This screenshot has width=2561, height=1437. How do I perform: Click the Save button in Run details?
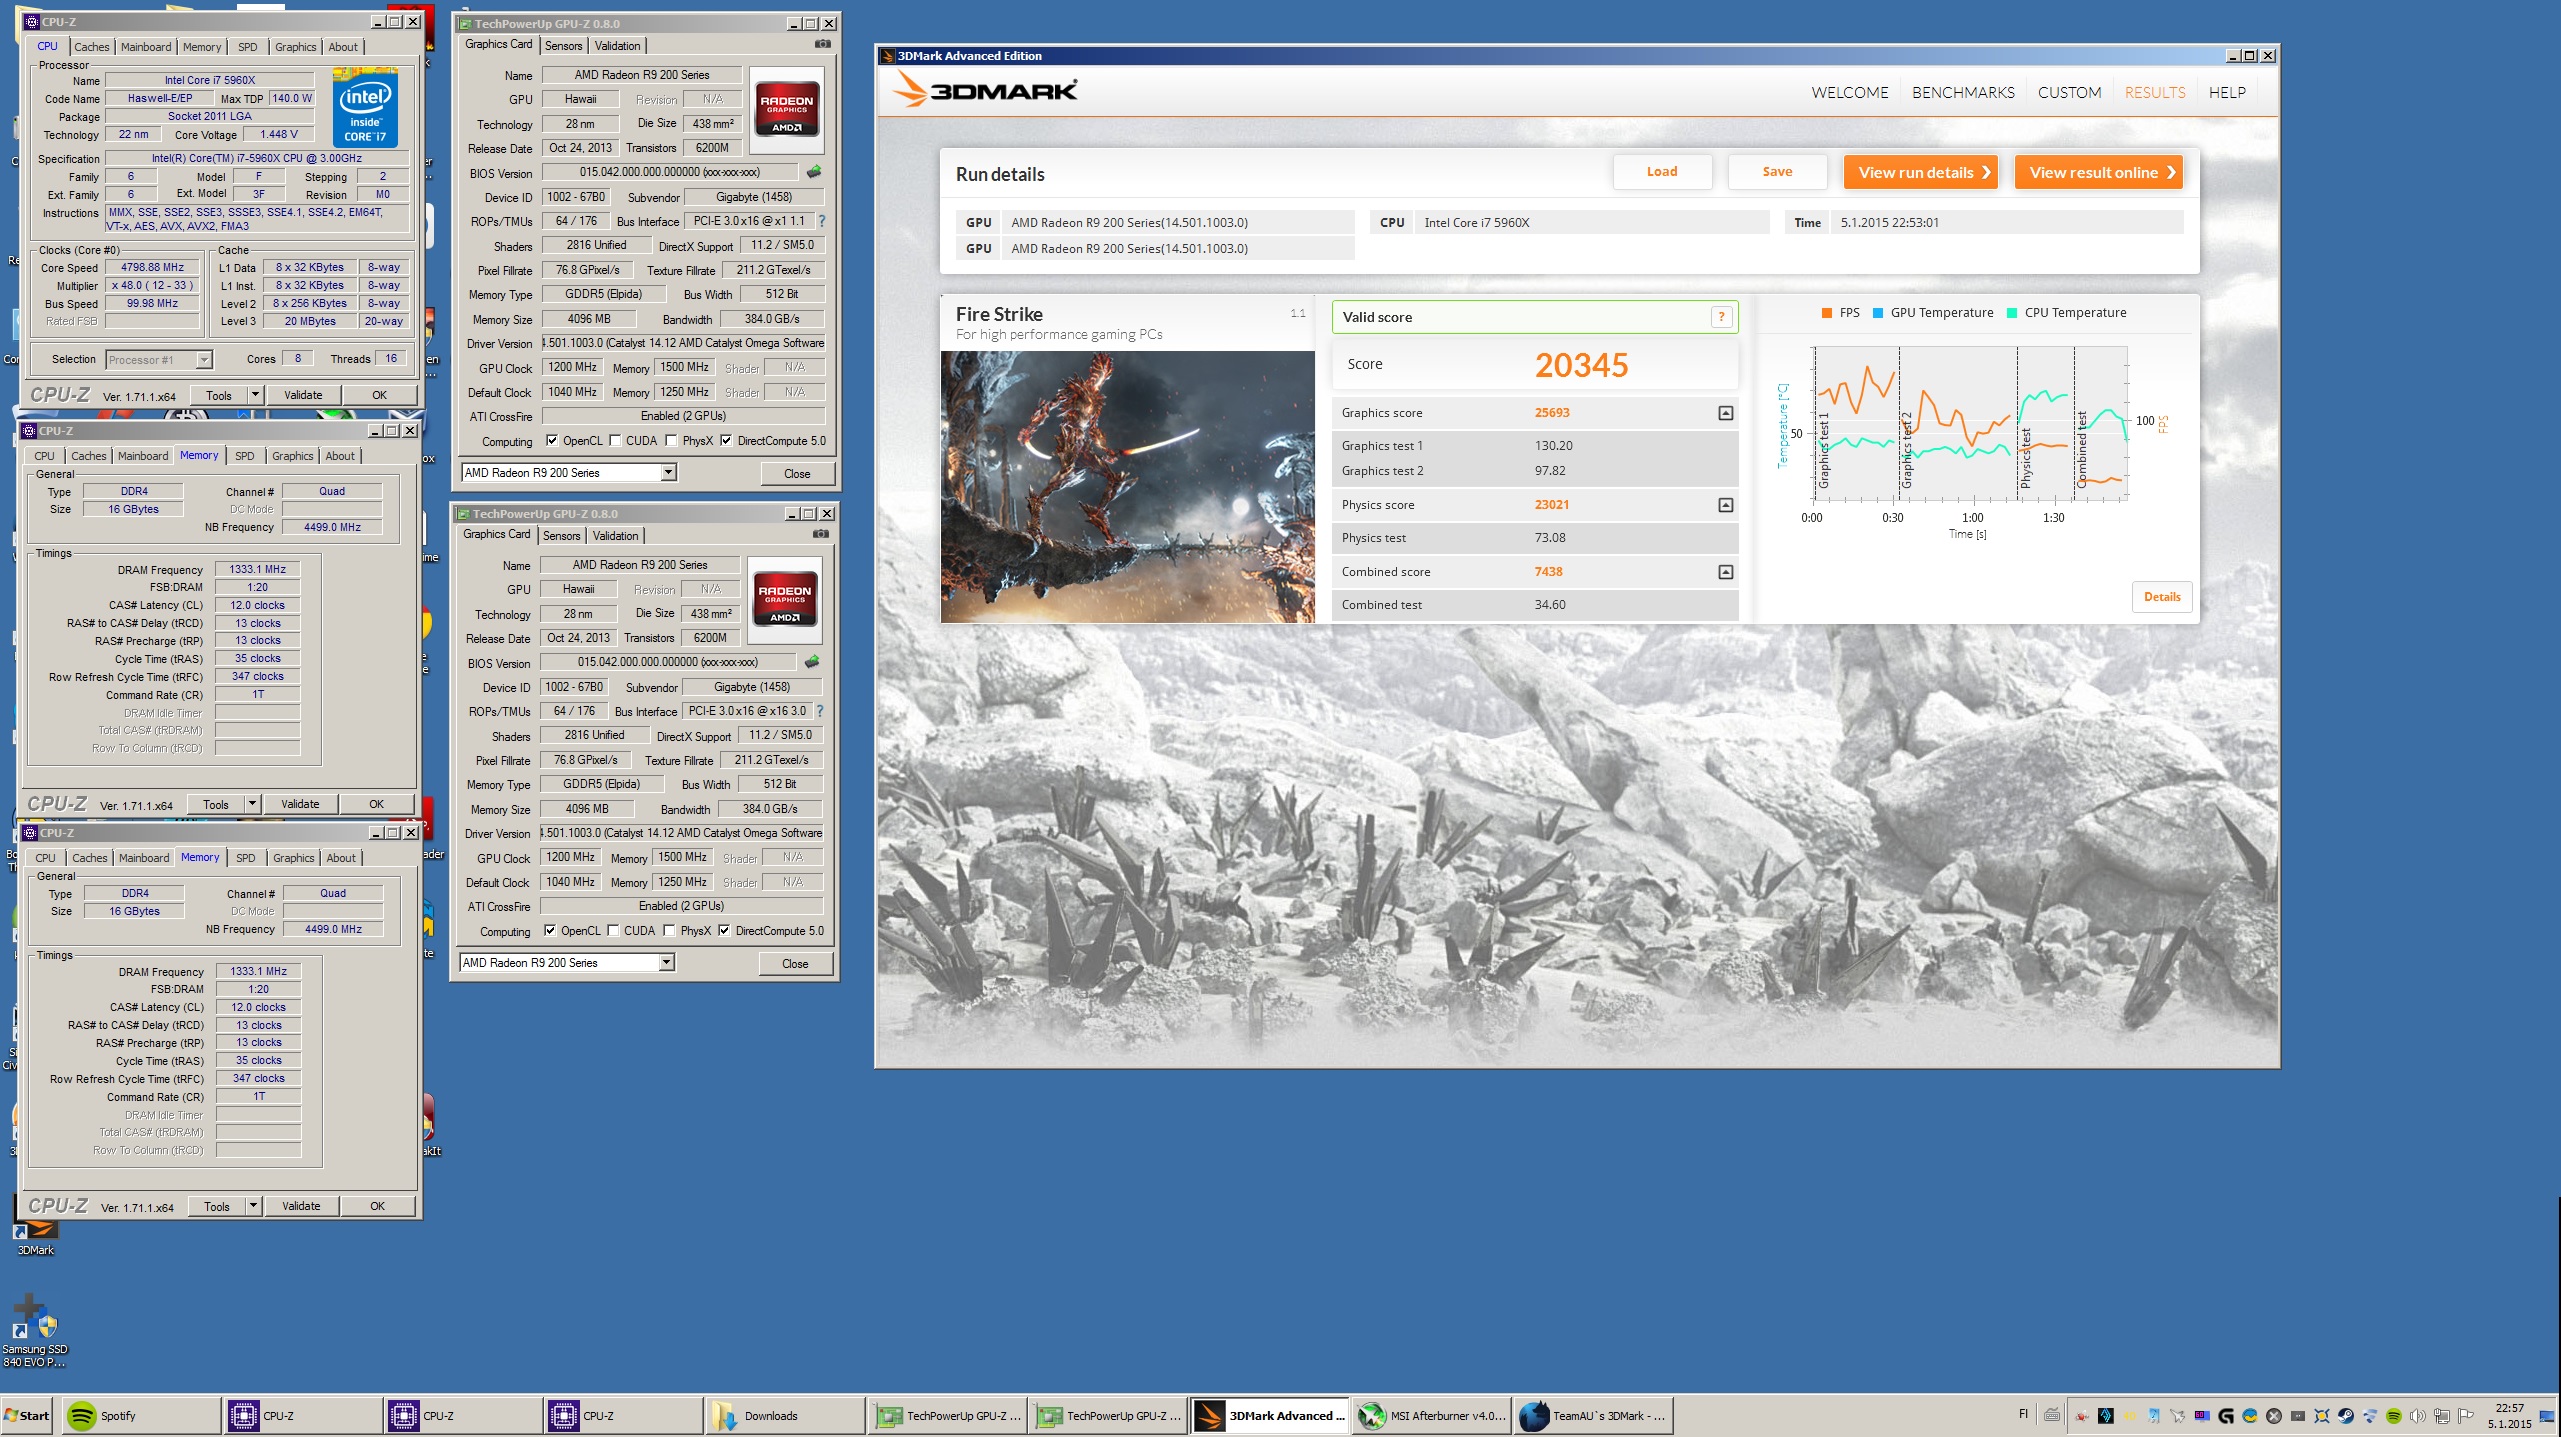(x=1777, y=172)
